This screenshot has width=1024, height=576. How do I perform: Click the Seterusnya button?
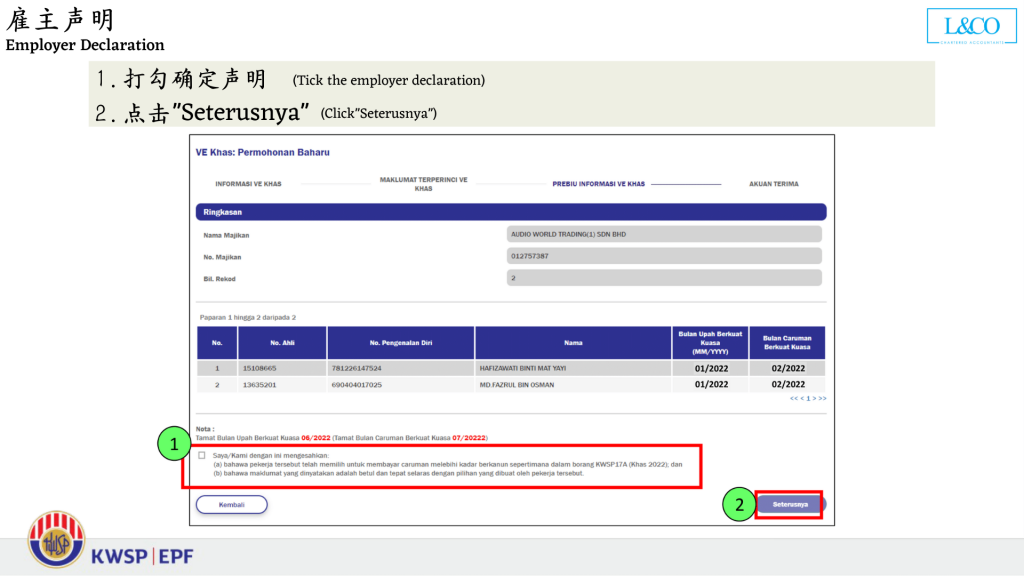(x=789, y=505)
